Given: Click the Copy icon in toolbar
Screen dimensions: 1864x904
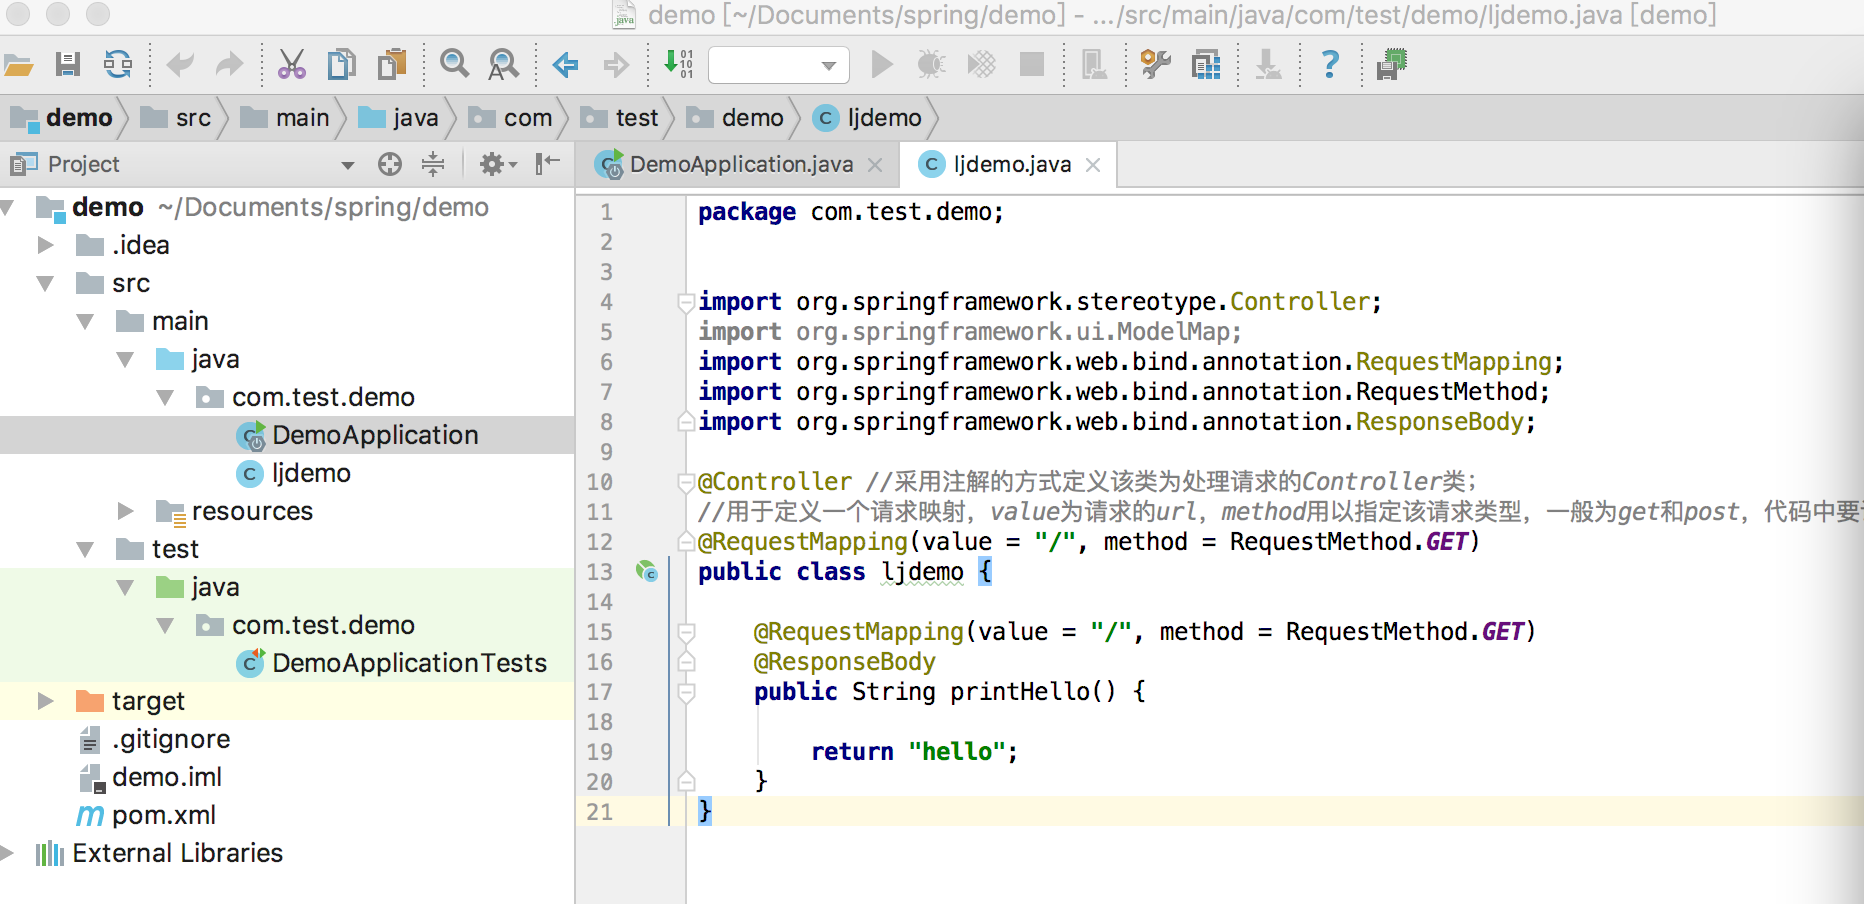Looking at the screenshot, I should pyautogui.click(x=342, y=65).
